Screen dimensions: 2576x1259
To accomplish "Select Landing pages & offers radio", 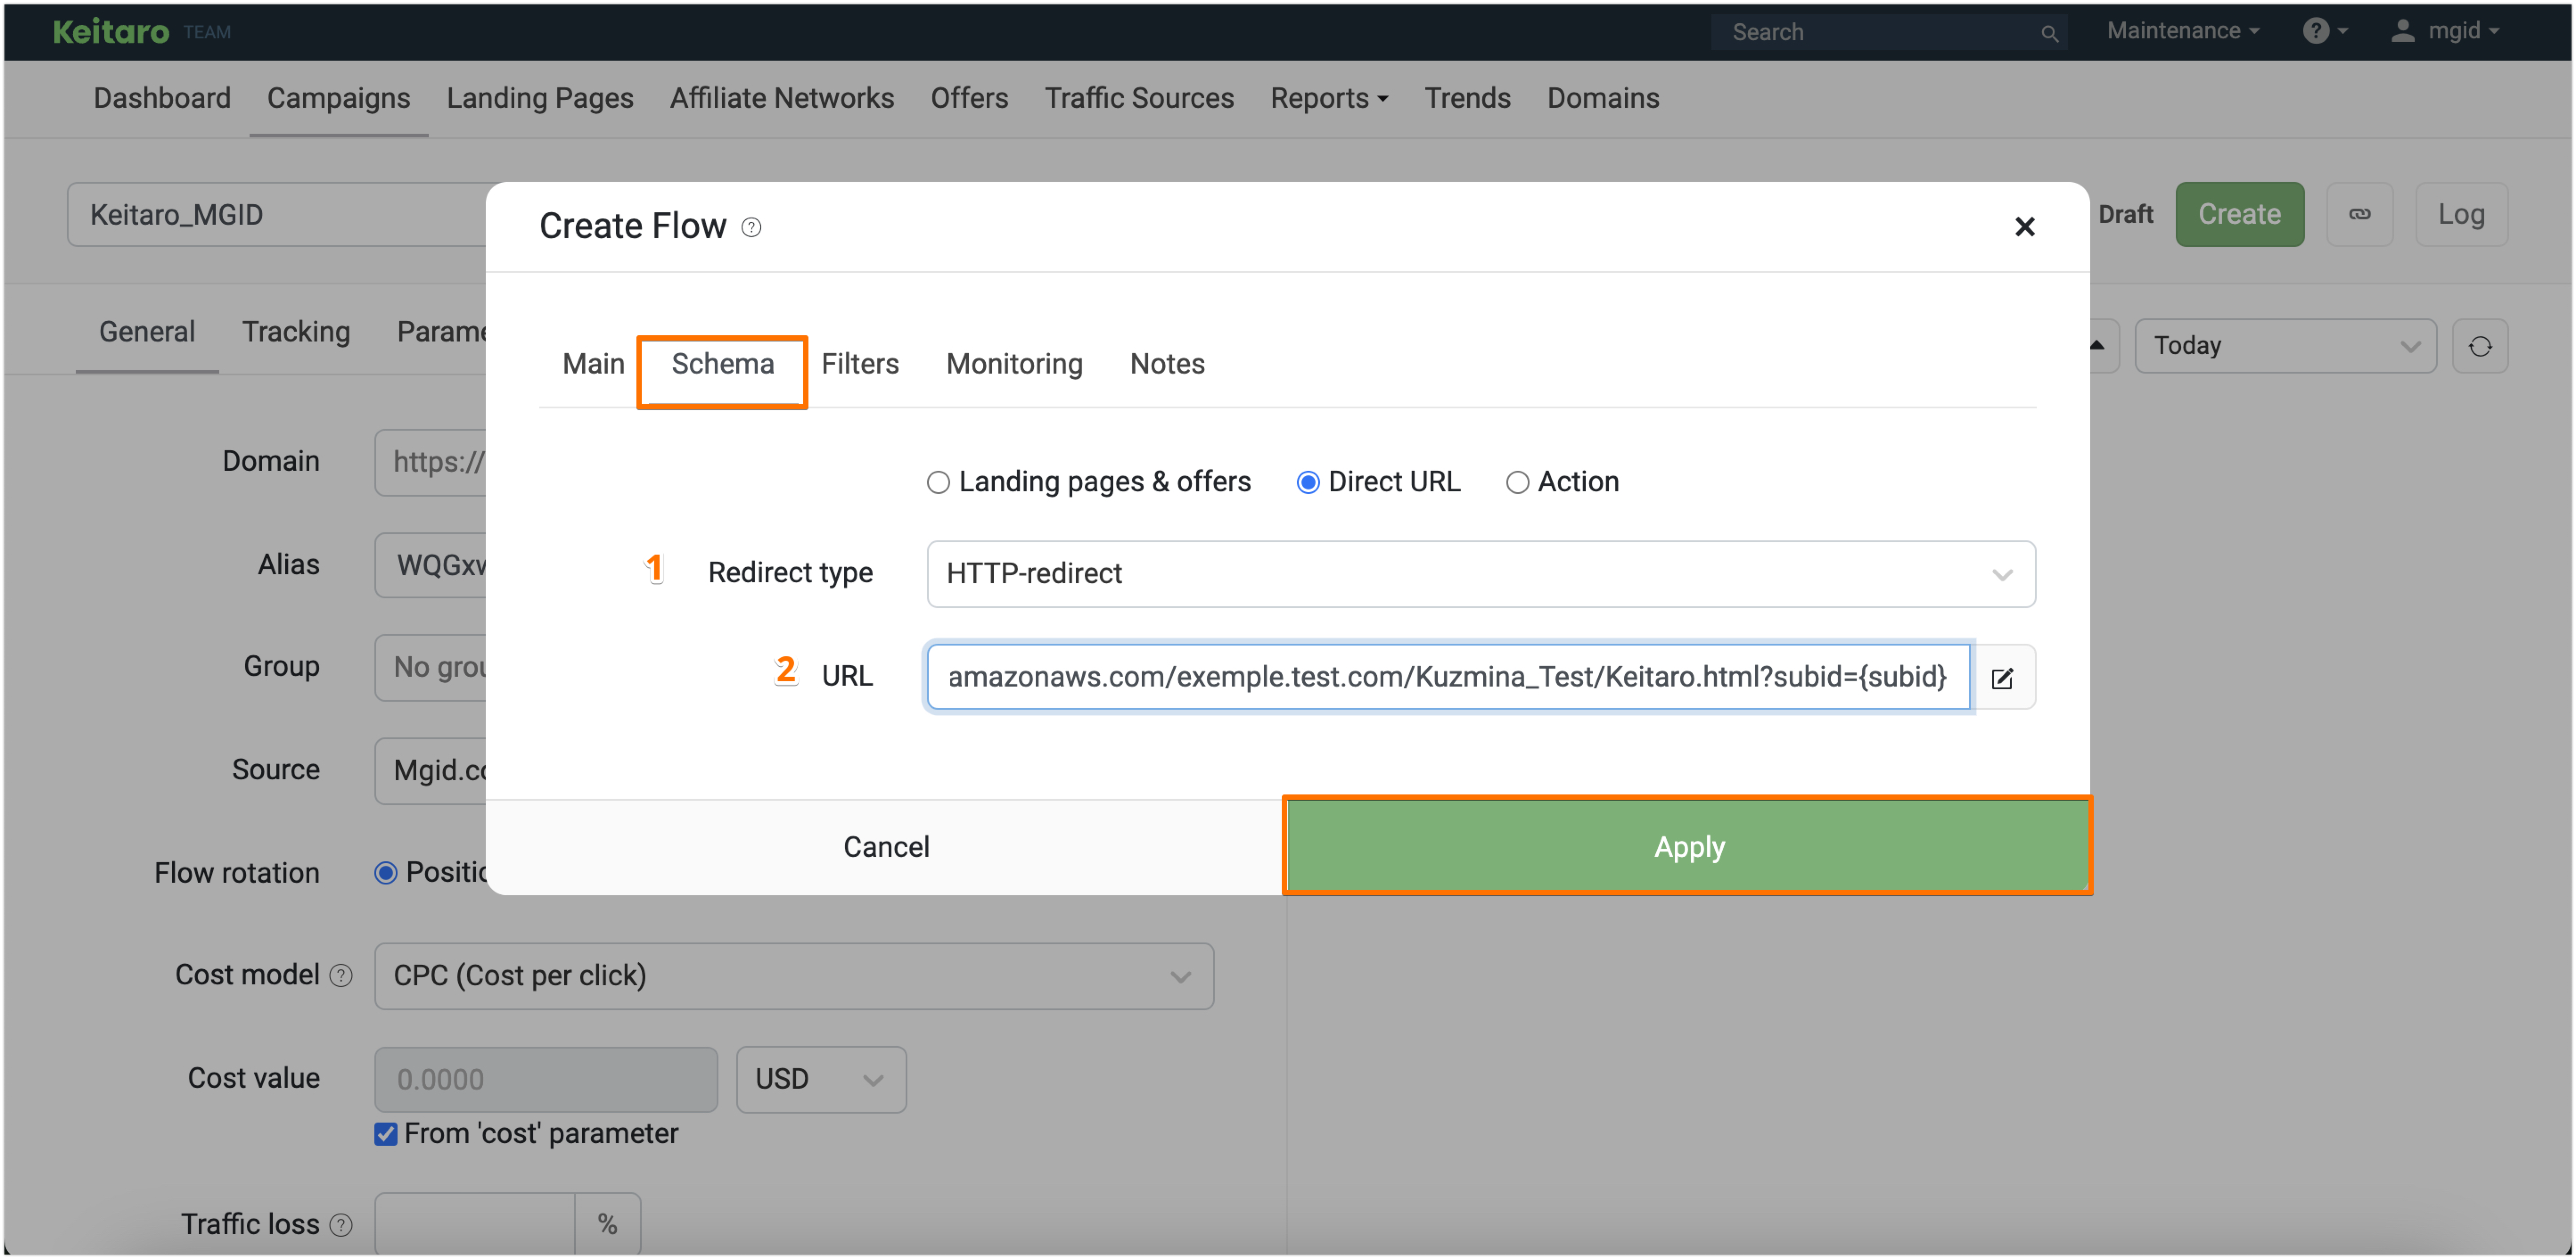I will [938, 482].
